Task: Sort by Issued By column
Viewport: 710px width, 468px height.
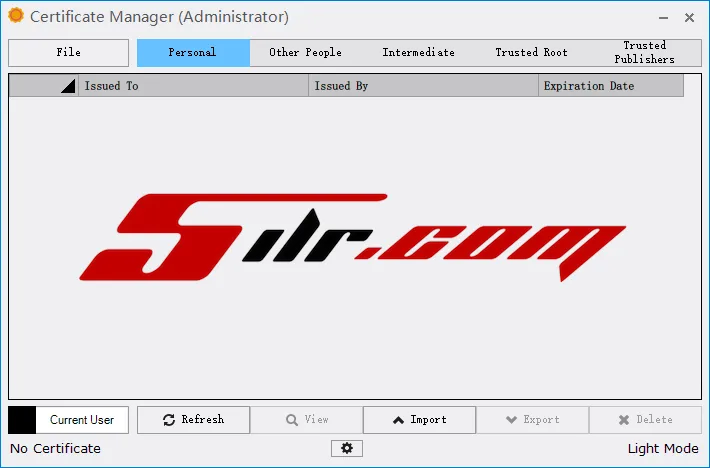Action: point(423,86)
